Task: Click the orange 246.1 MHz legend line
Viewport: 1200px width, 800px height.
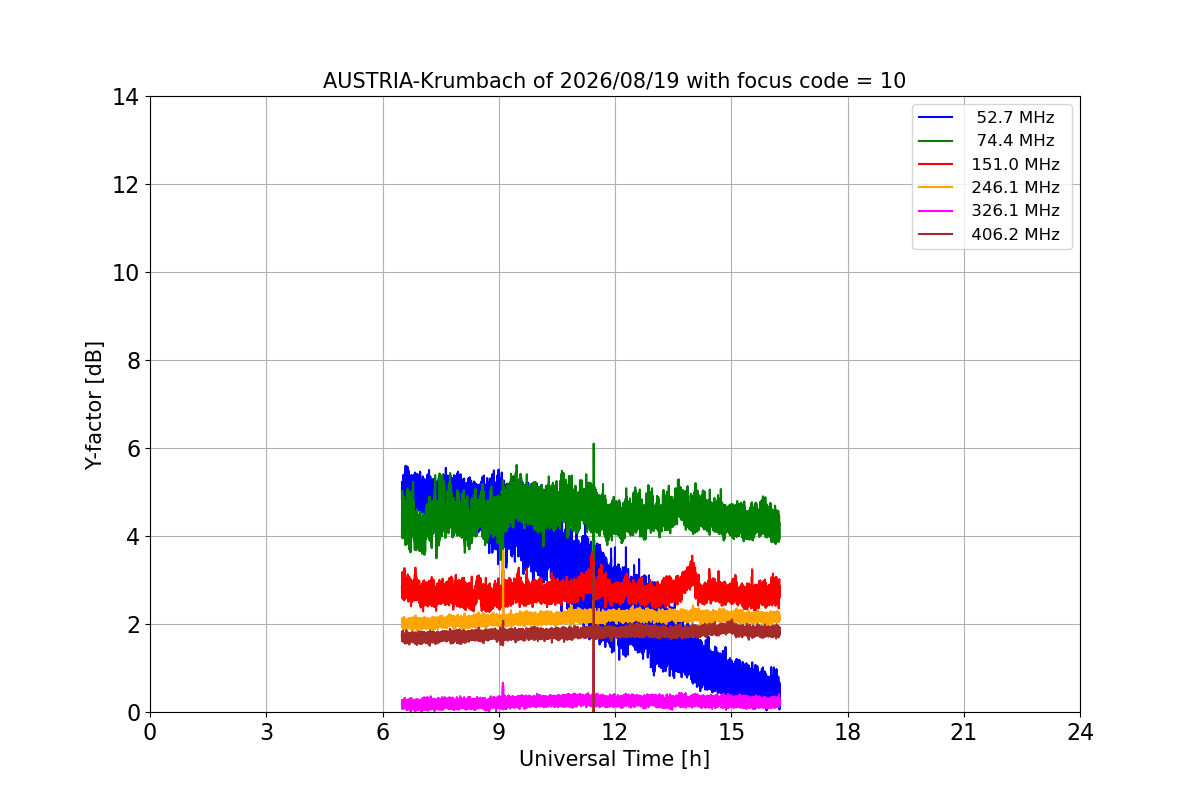Action: (936, 188)
